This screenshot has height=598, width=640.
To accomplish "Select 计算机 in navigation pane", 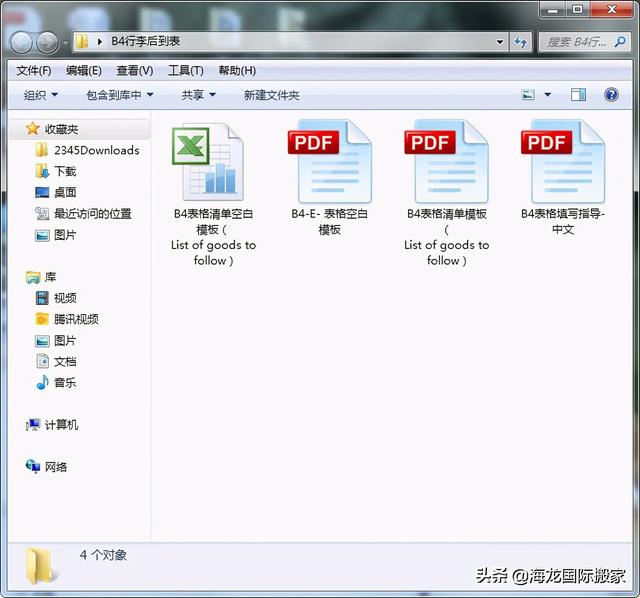I will tap(61, 425).
